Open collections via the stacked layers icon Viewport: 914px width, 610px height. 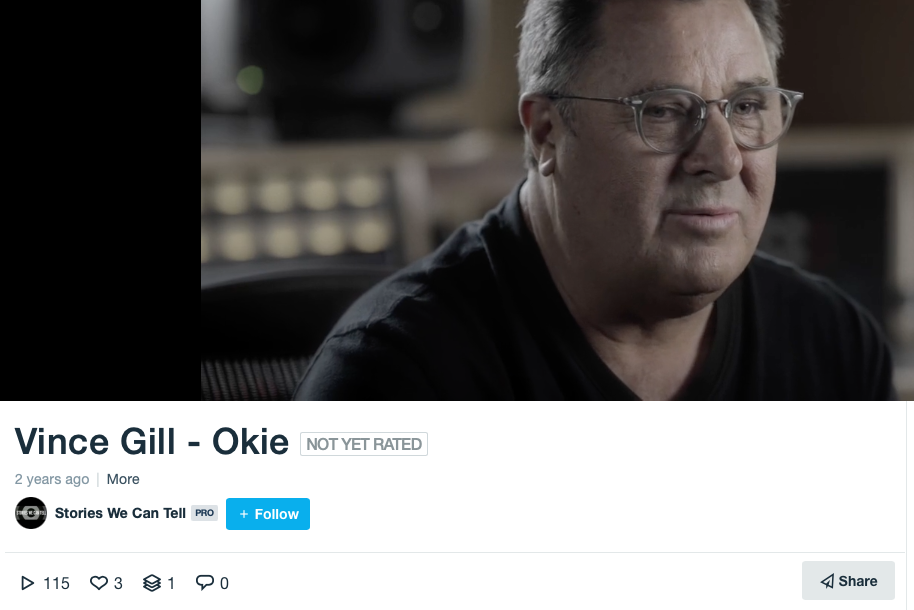pyautogui.click(x=152, y=583)
